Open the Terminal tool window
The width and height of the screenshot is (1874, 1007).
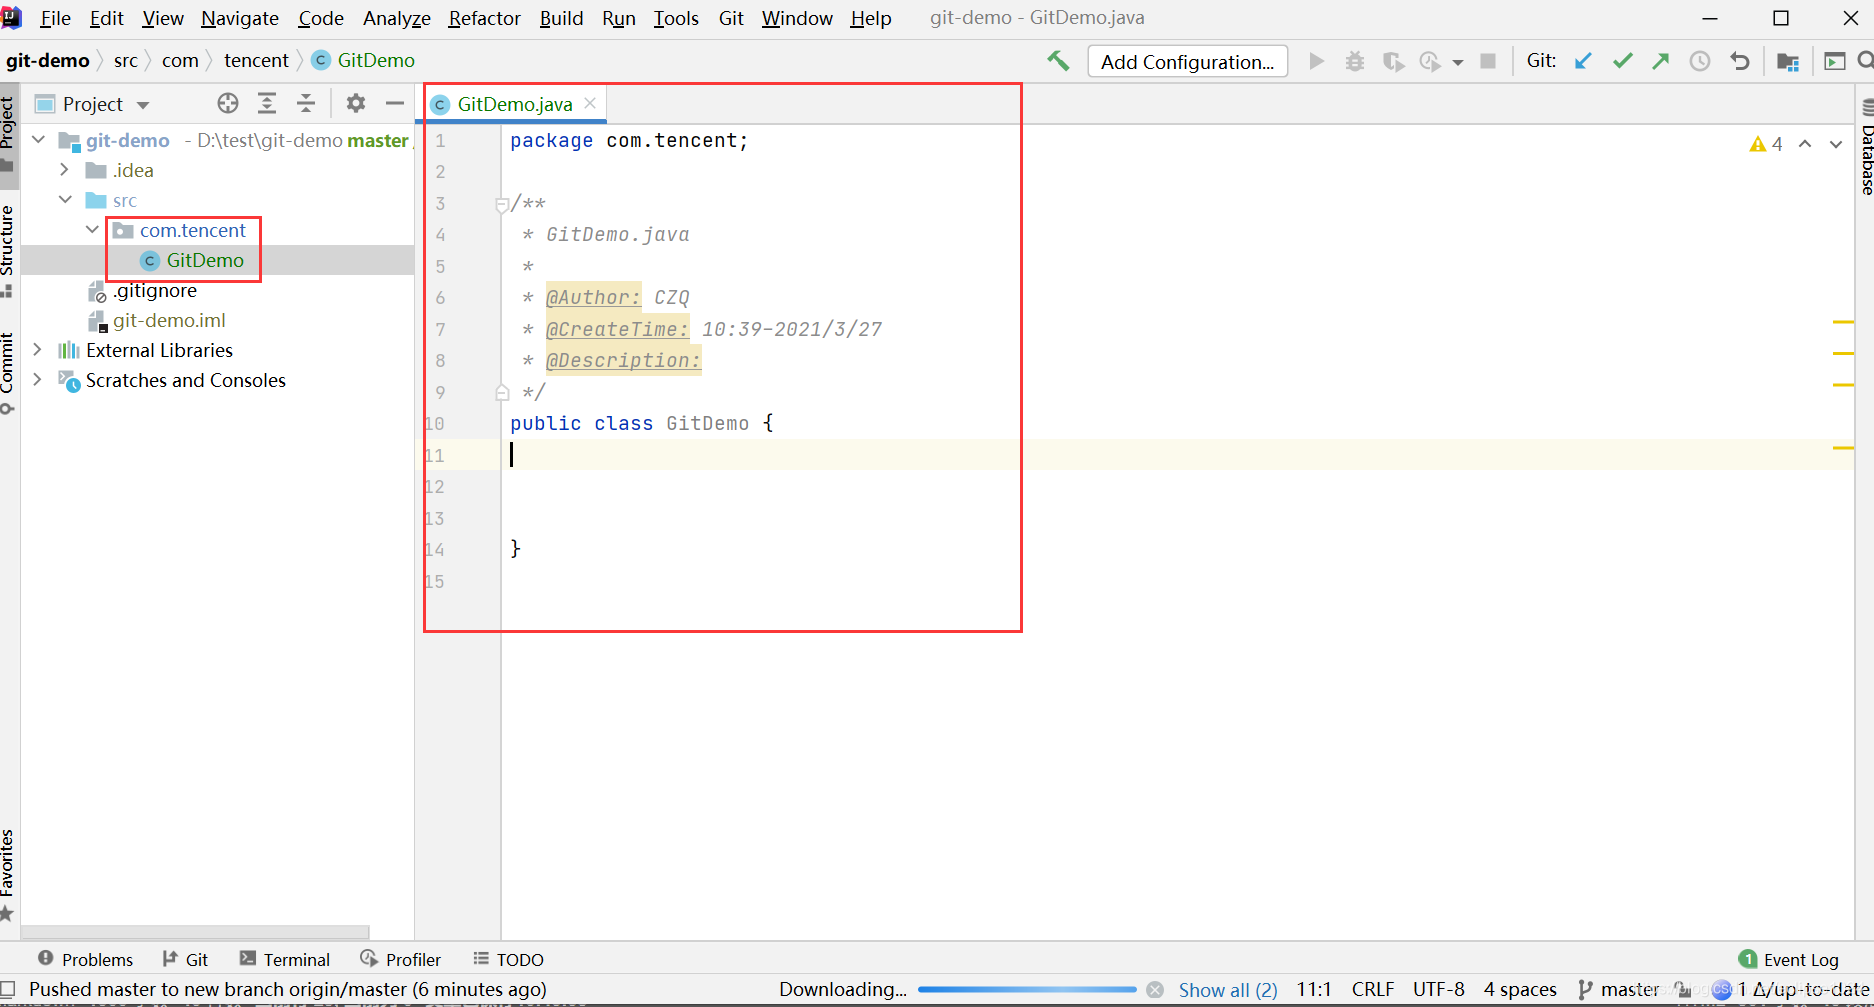coord(285,959)
